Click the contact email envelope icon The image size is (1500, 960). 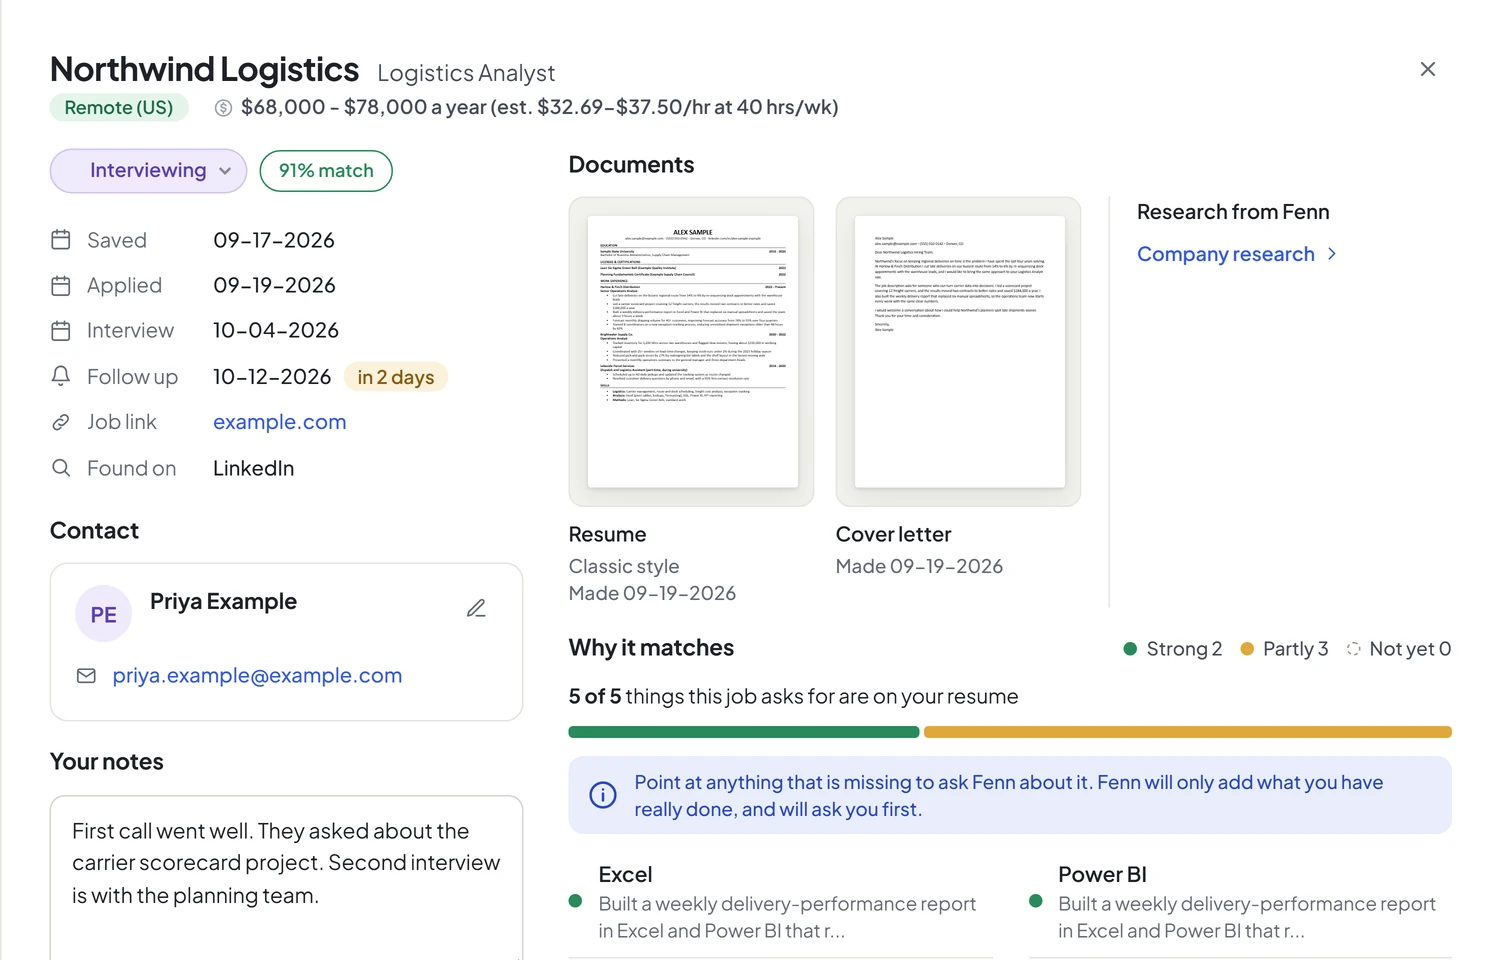[x=86, y=676]
